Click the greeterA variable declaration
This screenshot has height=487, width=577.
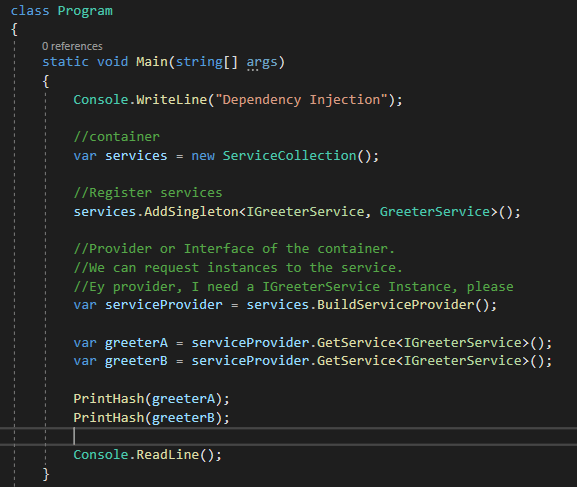tap(136, 343)
